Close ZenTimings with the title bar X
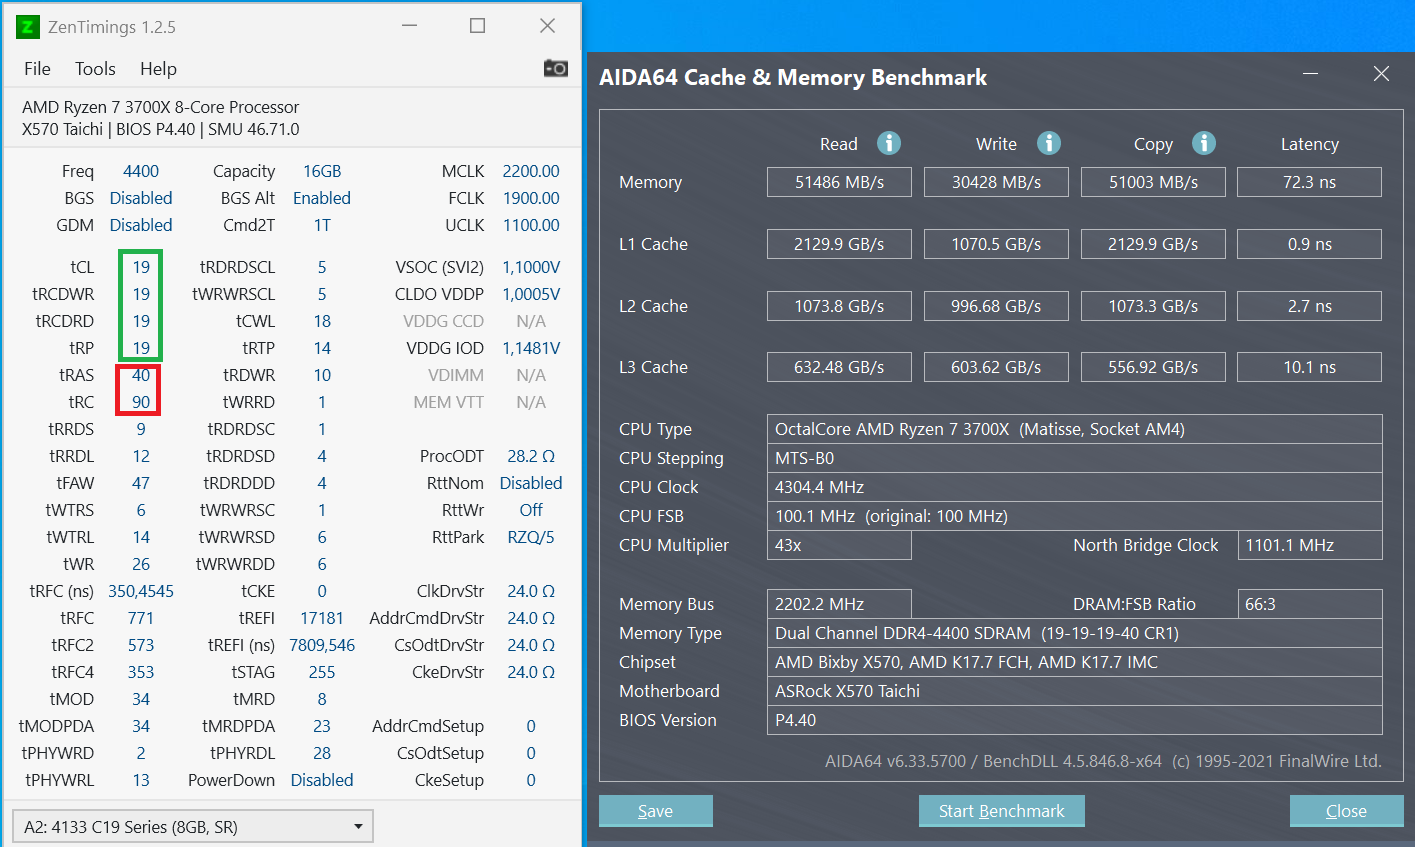This screenshot has width=1417, height=847. [x=547, y=26]
